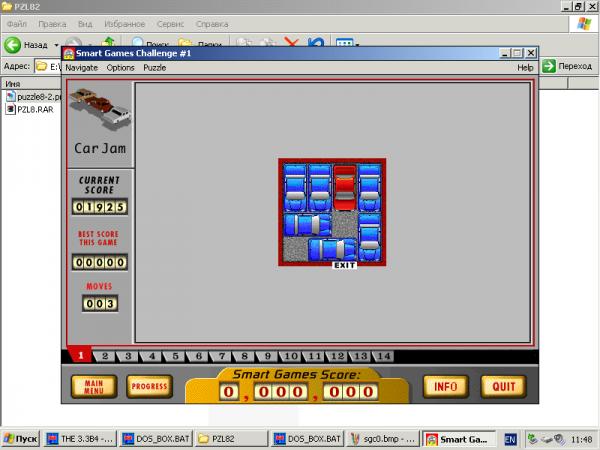The width and height of the screenshot is (600, 450).
Task: Open the Navigate menu
Action: click(82, 68)
